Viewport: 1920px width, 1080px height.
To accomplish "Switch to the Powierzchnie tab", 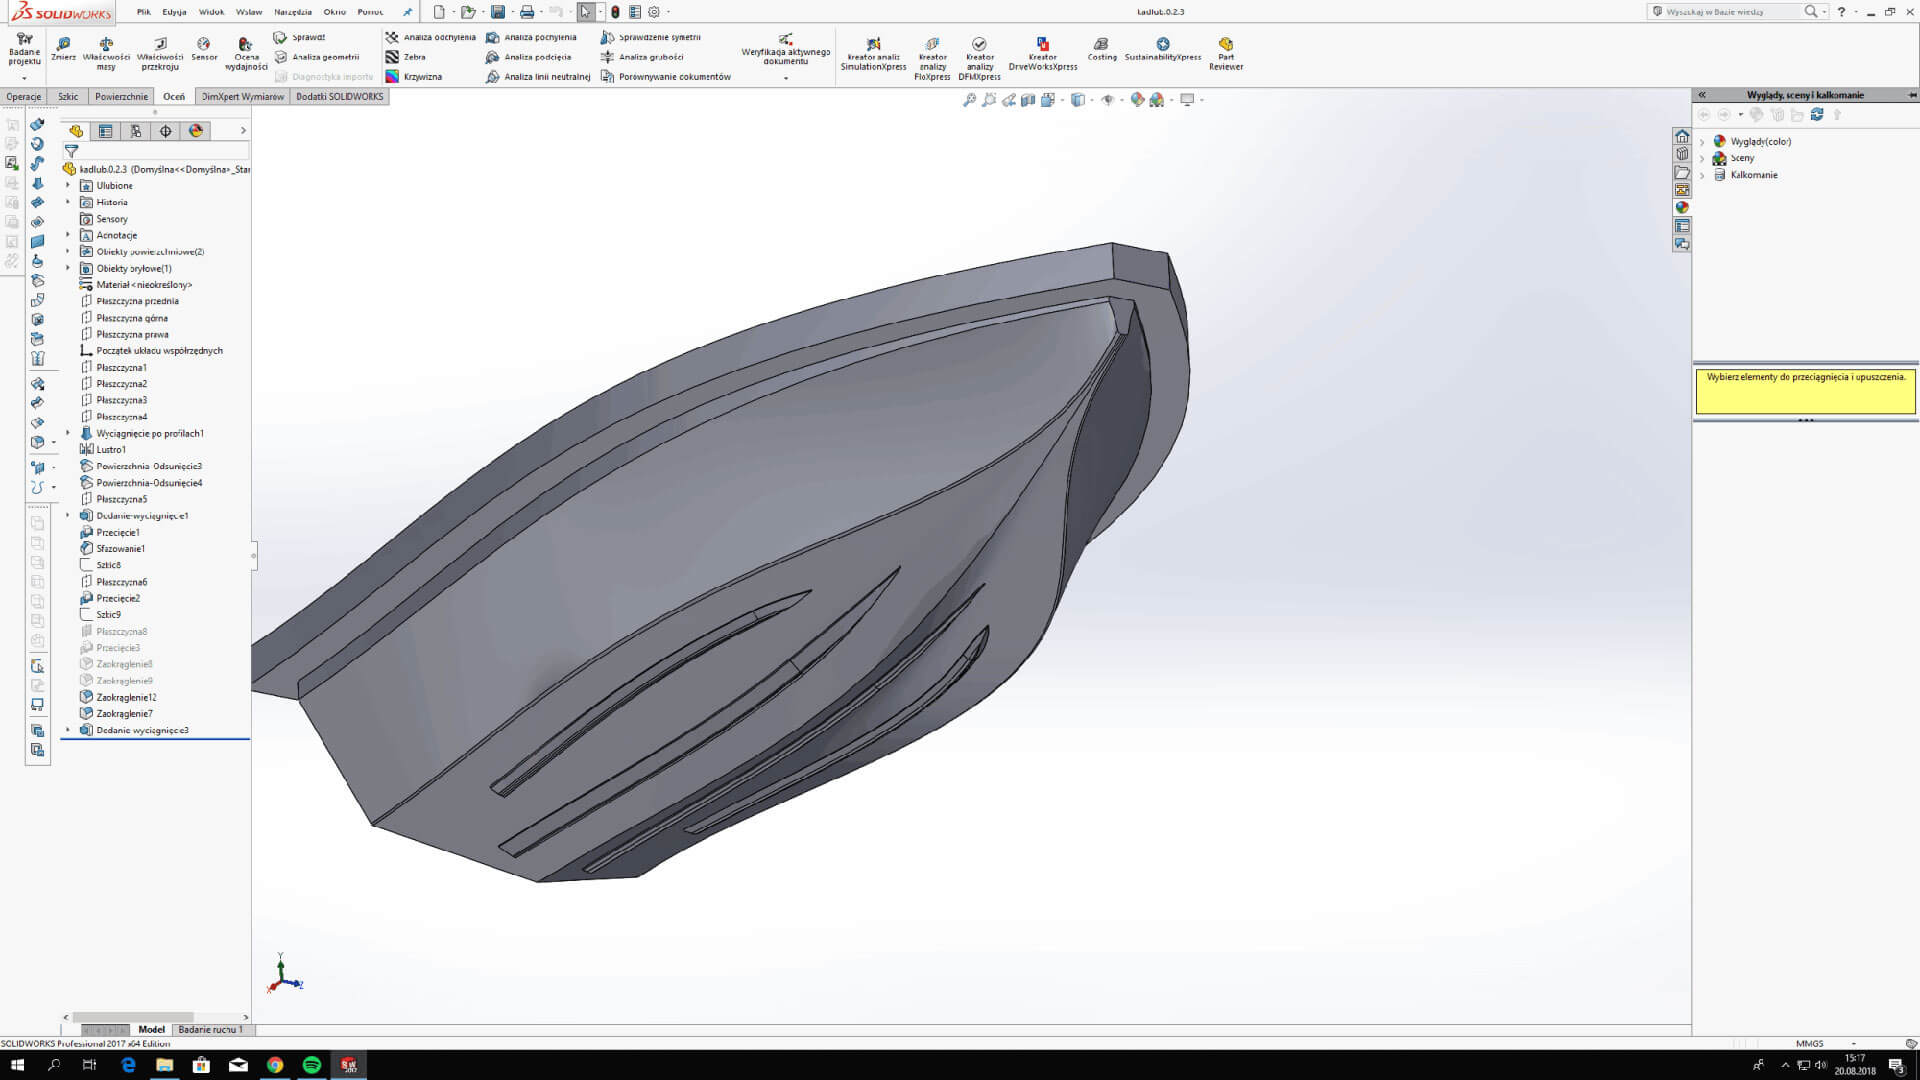I will click(121, 97).
